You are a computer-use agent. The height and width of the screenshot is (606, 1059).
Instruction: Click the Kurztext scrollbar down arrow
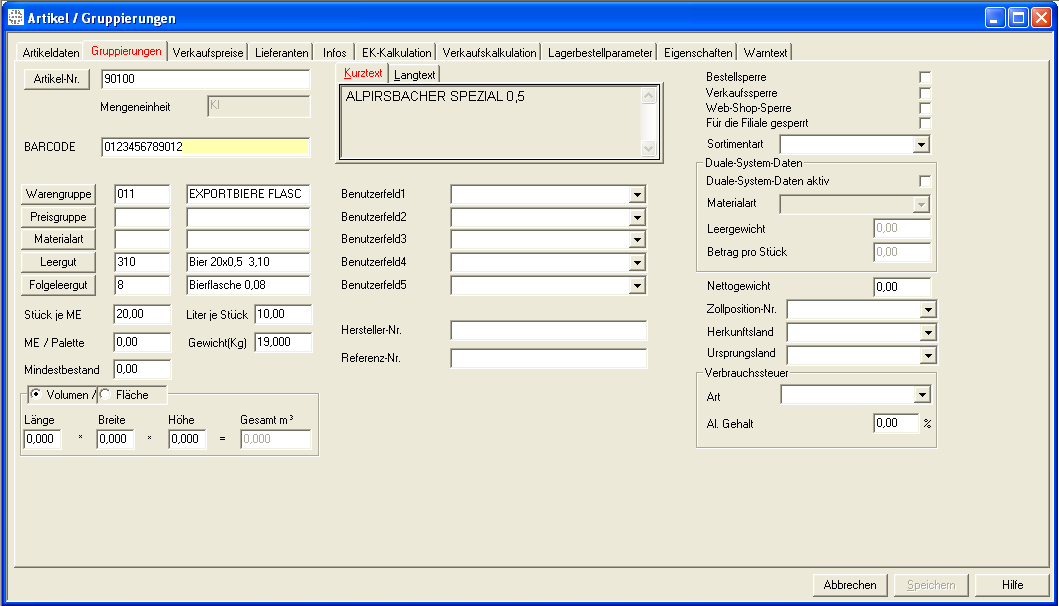(x=648, y=148)
